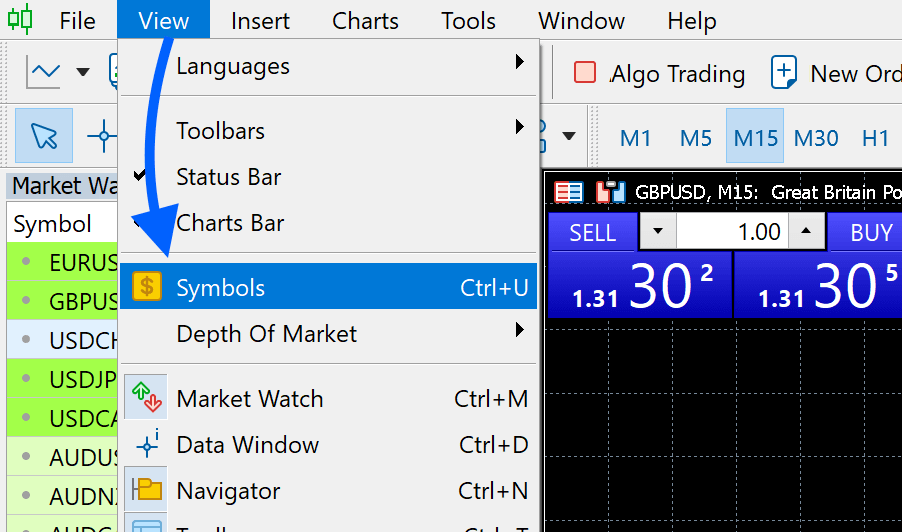Viewport: 902px width, 532px height.
Task: Click the red-blue panel icon on GBPUSD chart
Action: 568,192
